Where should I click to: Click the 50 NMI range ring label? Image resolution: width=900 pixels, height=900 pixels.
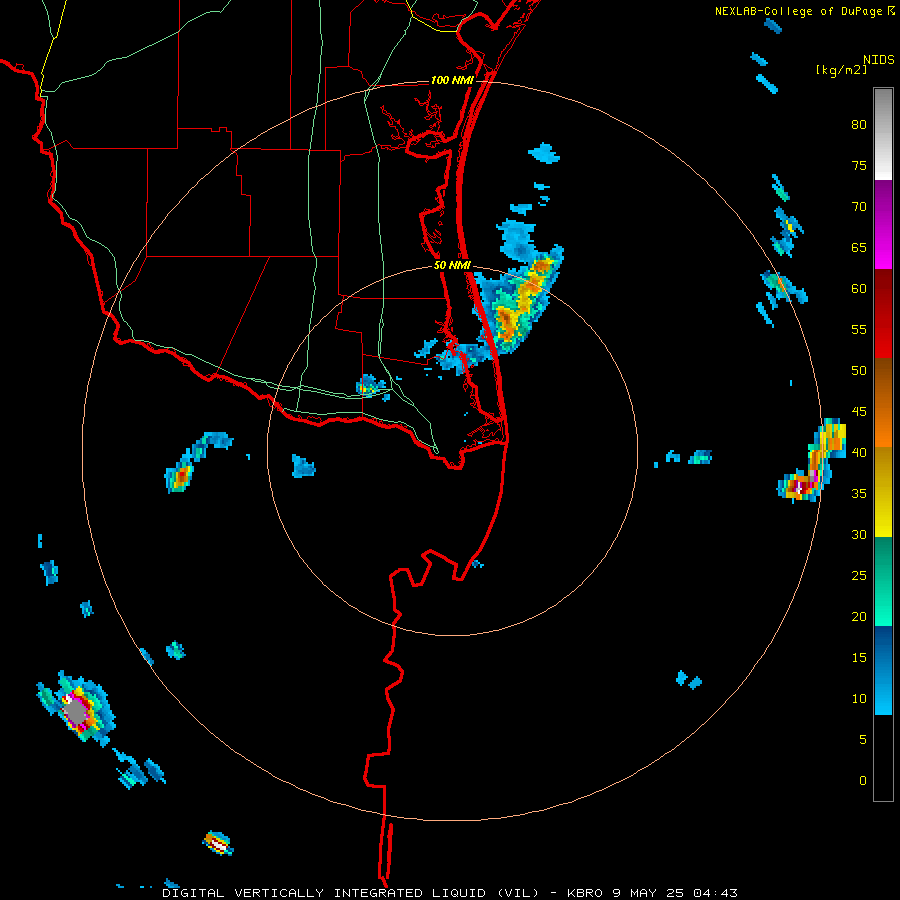pos(452,265)
